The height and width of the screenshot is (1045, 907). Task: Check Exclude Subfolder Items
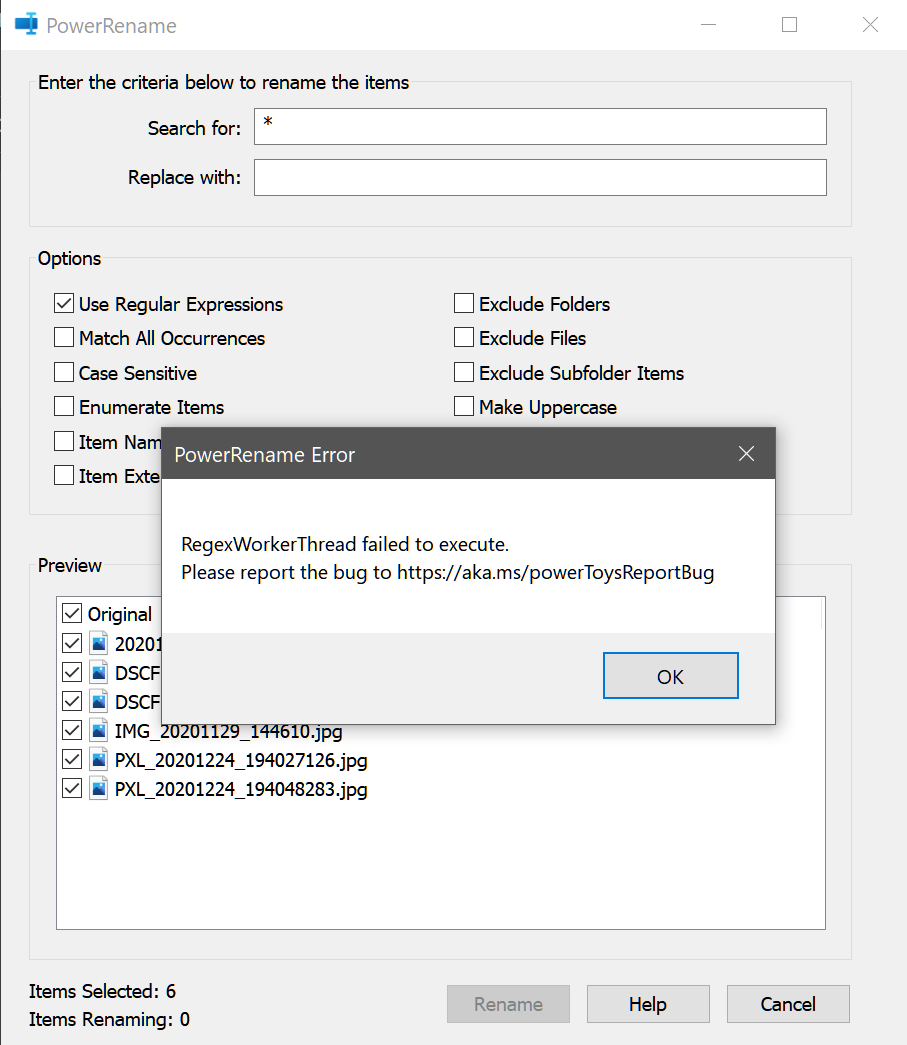(x=464, y=373)
